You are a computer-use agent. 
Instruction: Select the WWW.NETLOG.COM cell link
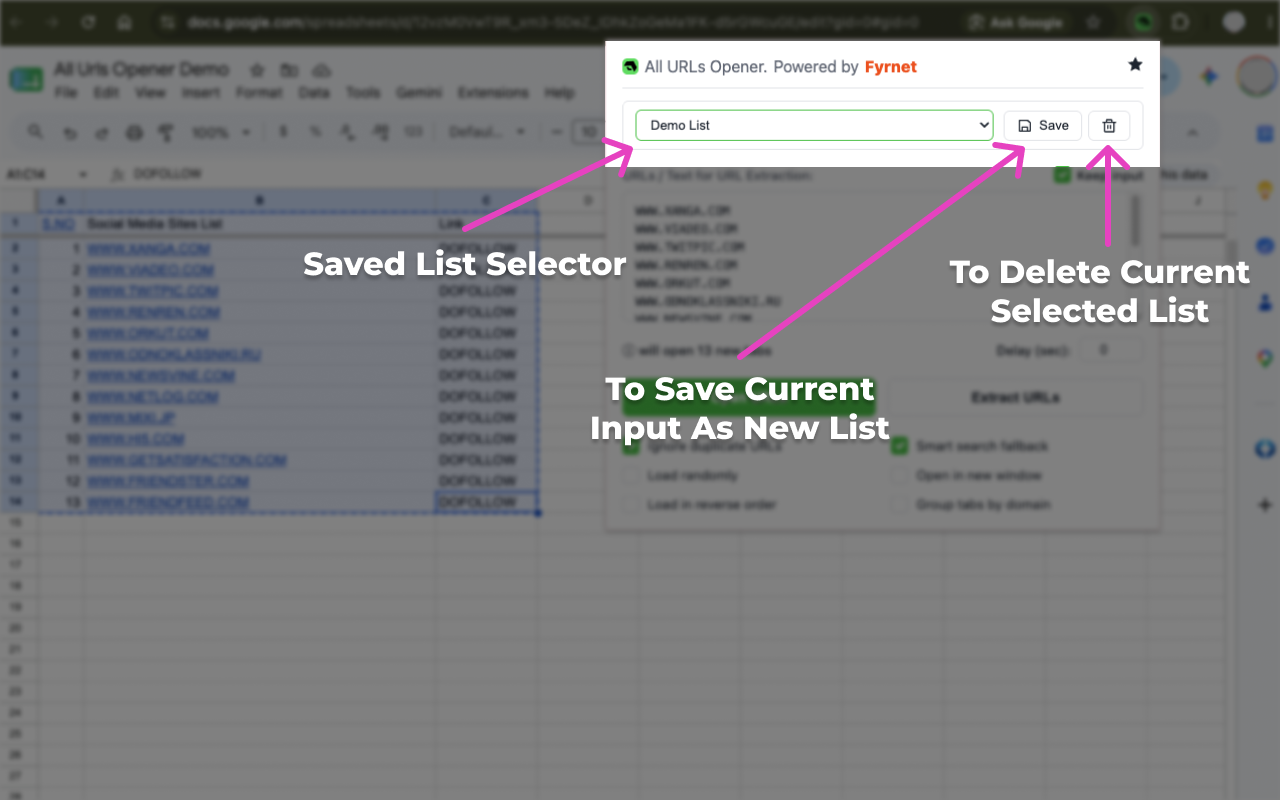click(152, 397)
